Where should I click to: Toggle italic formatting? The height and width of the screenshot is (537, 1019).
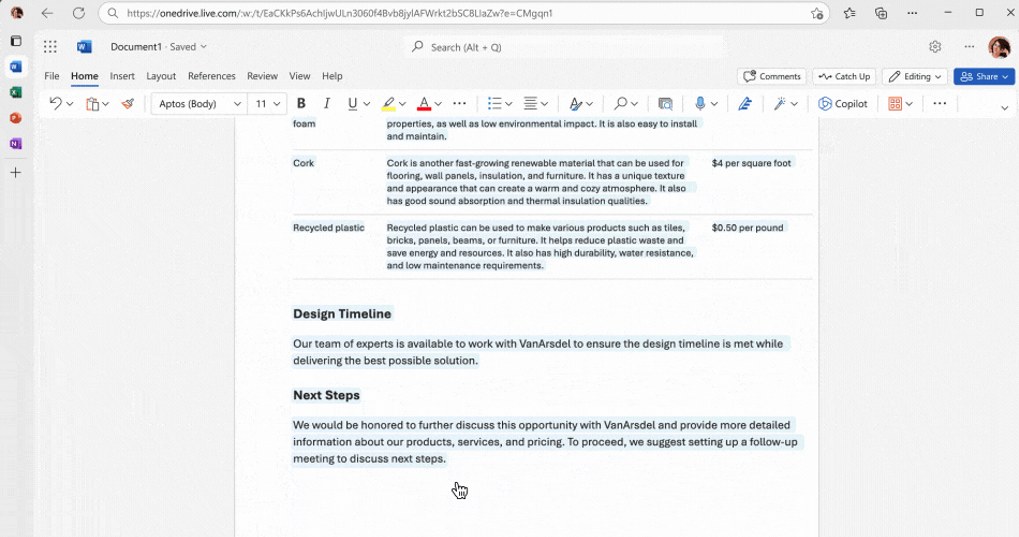[327, 103]
